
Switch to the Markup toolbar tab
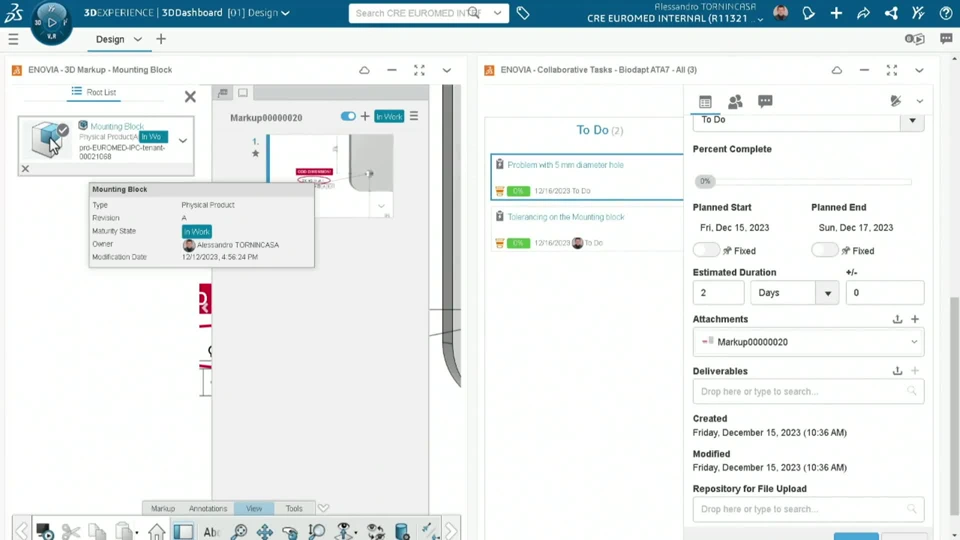coord(163,508)
